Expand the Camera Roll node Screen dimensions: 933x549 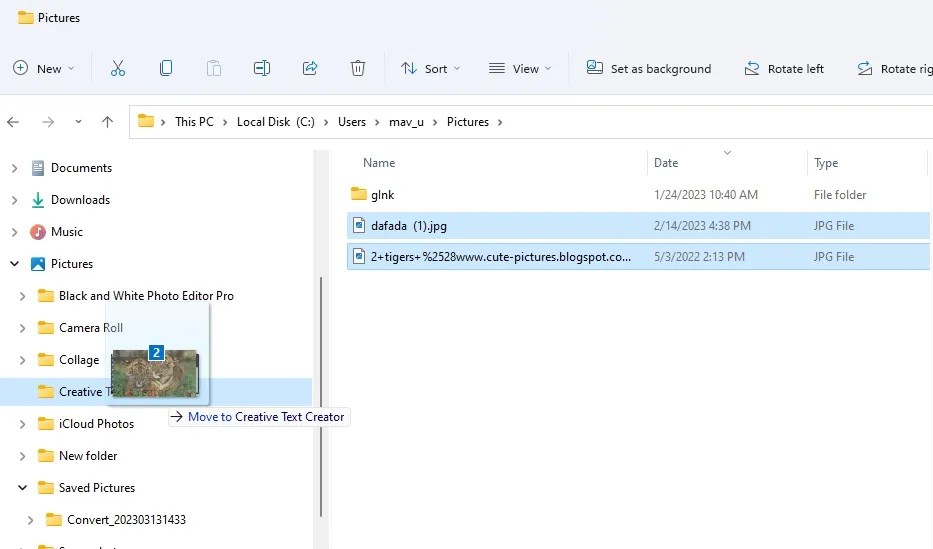click(x=22, y=328)
